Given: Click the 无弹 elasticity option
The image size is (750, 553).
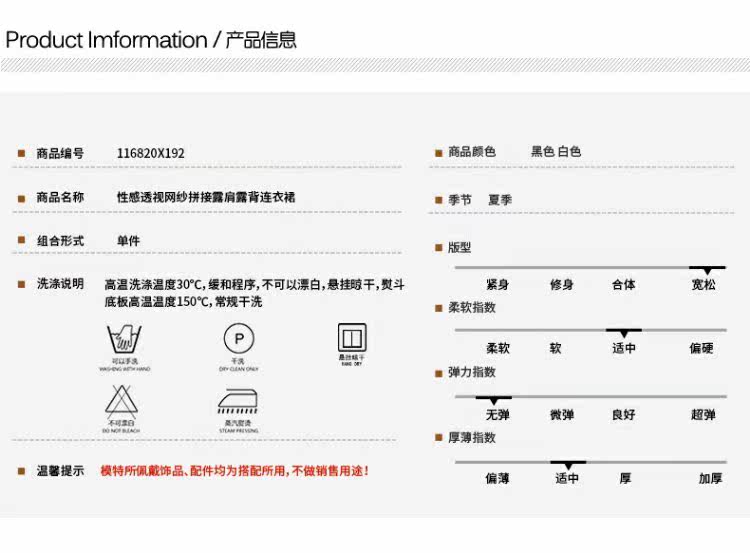Looking at the screenshot, I should click(x=497, y=415).
